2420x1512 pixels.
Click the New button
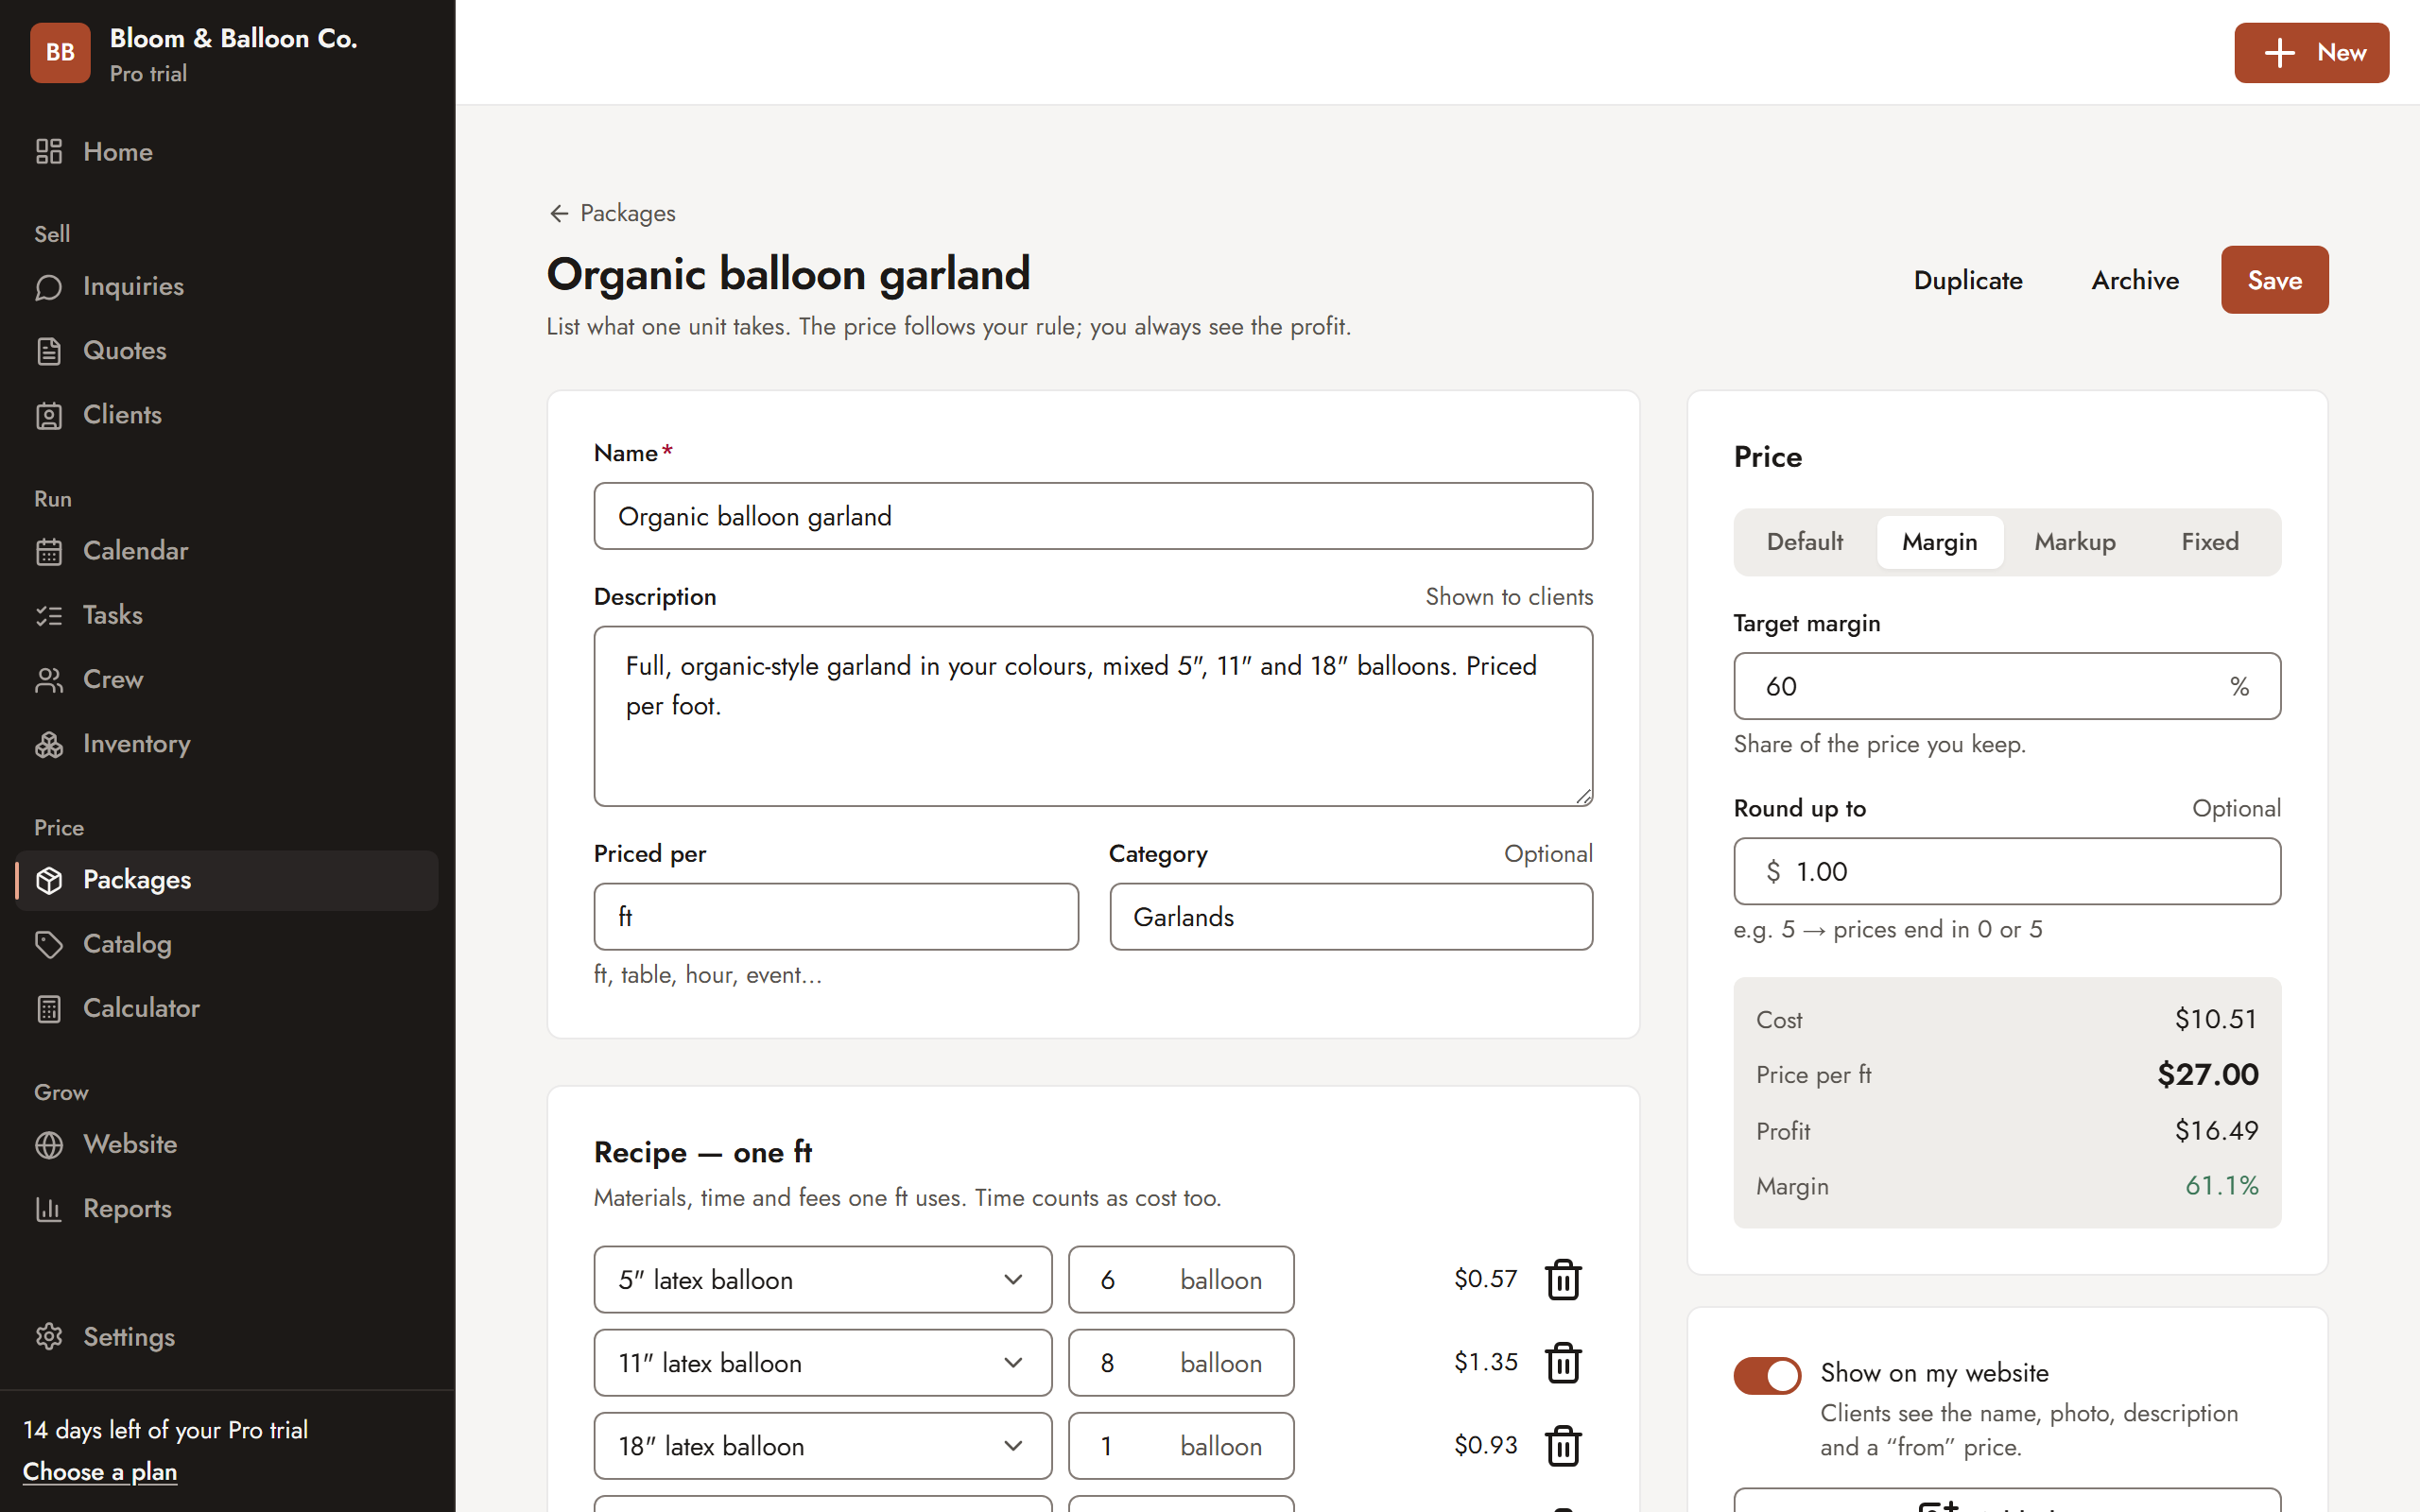tap(2311, 52)
